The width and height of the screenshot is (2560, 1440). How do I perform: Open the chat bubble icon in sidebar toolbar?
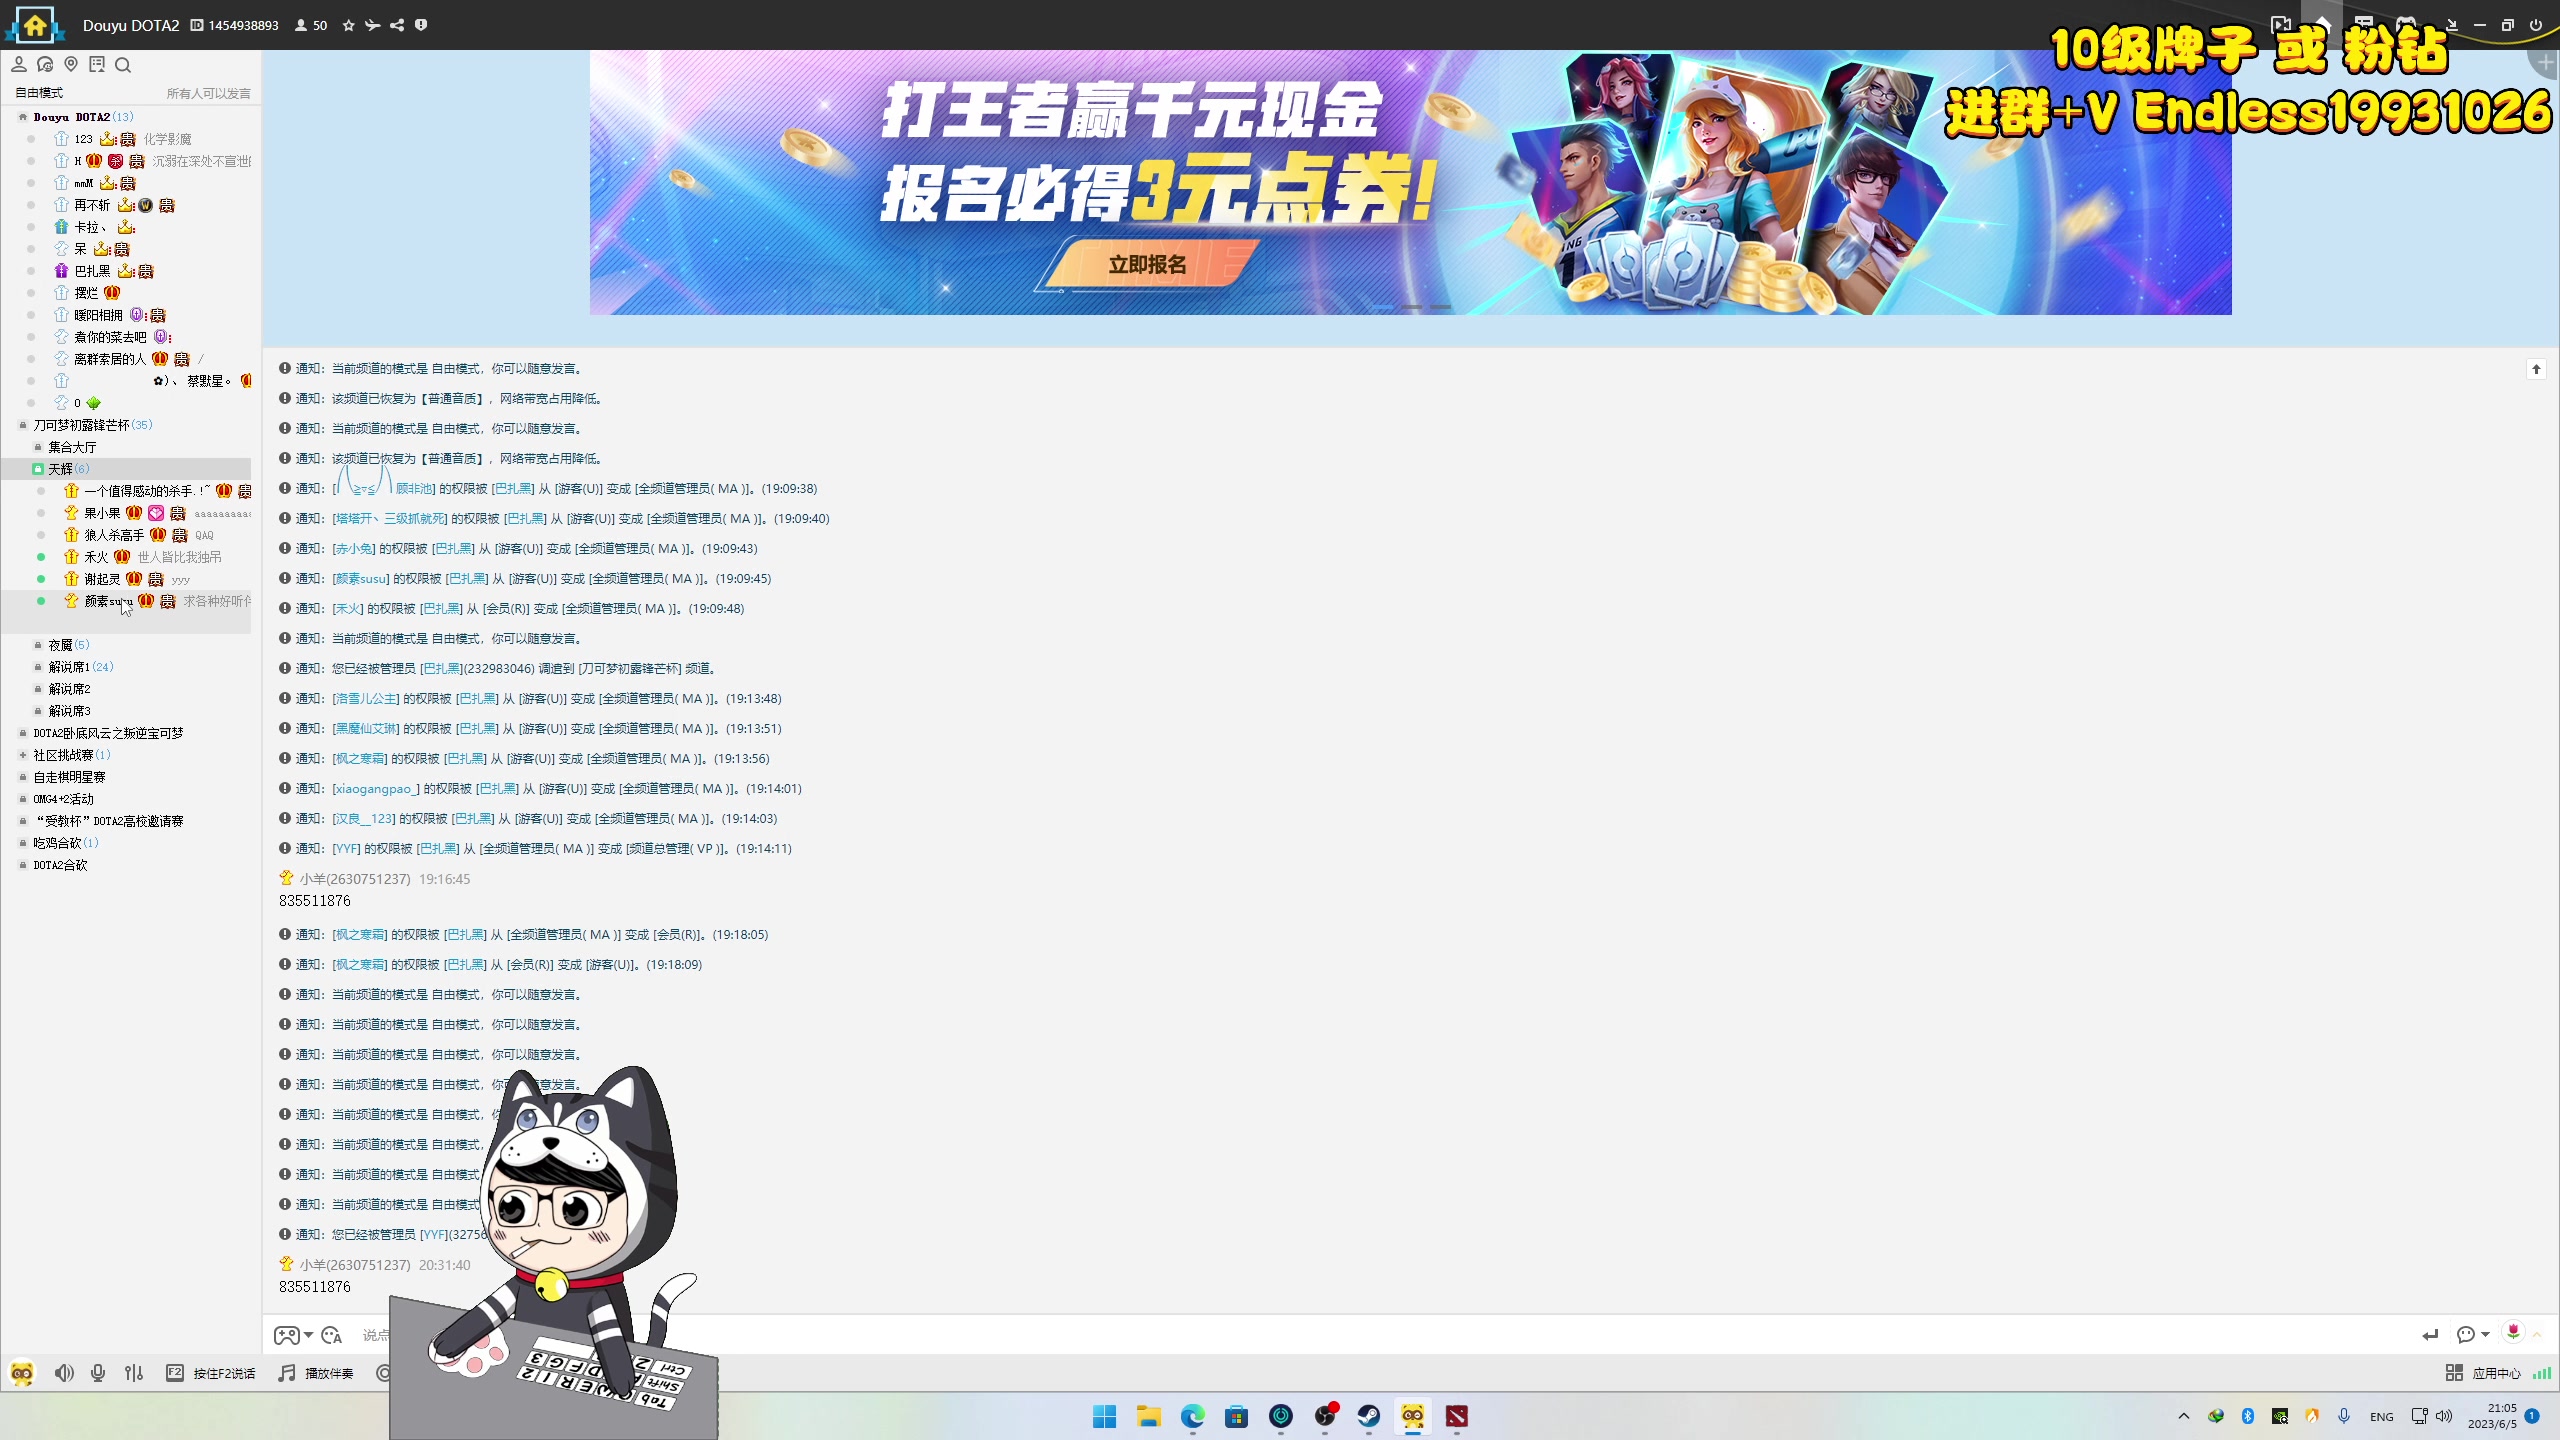point(45,65)
